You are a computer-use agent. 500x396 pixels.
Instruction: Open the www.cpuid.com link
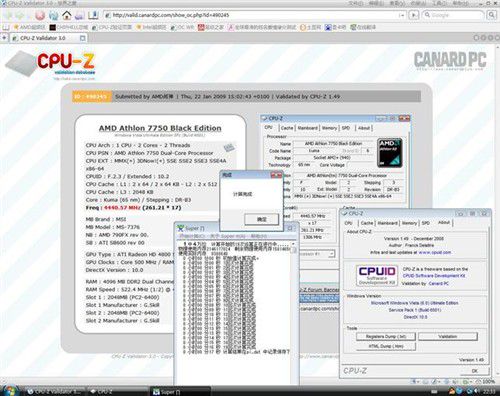tap(435, 252)
